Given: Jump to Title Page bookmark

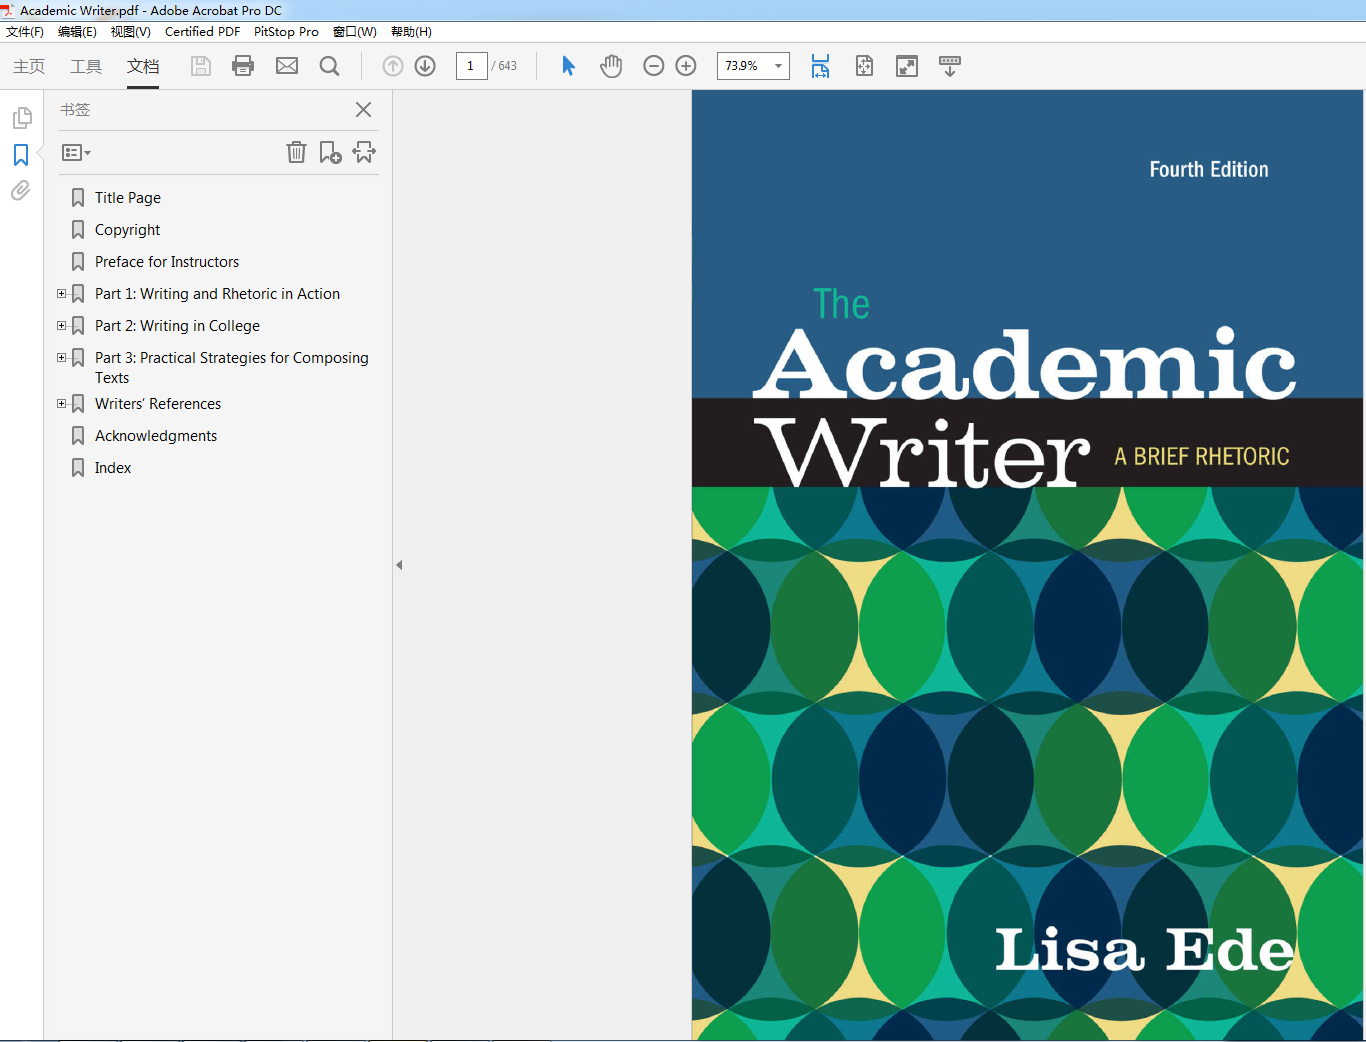Looking at the screenshot, I should pos(128,198).
